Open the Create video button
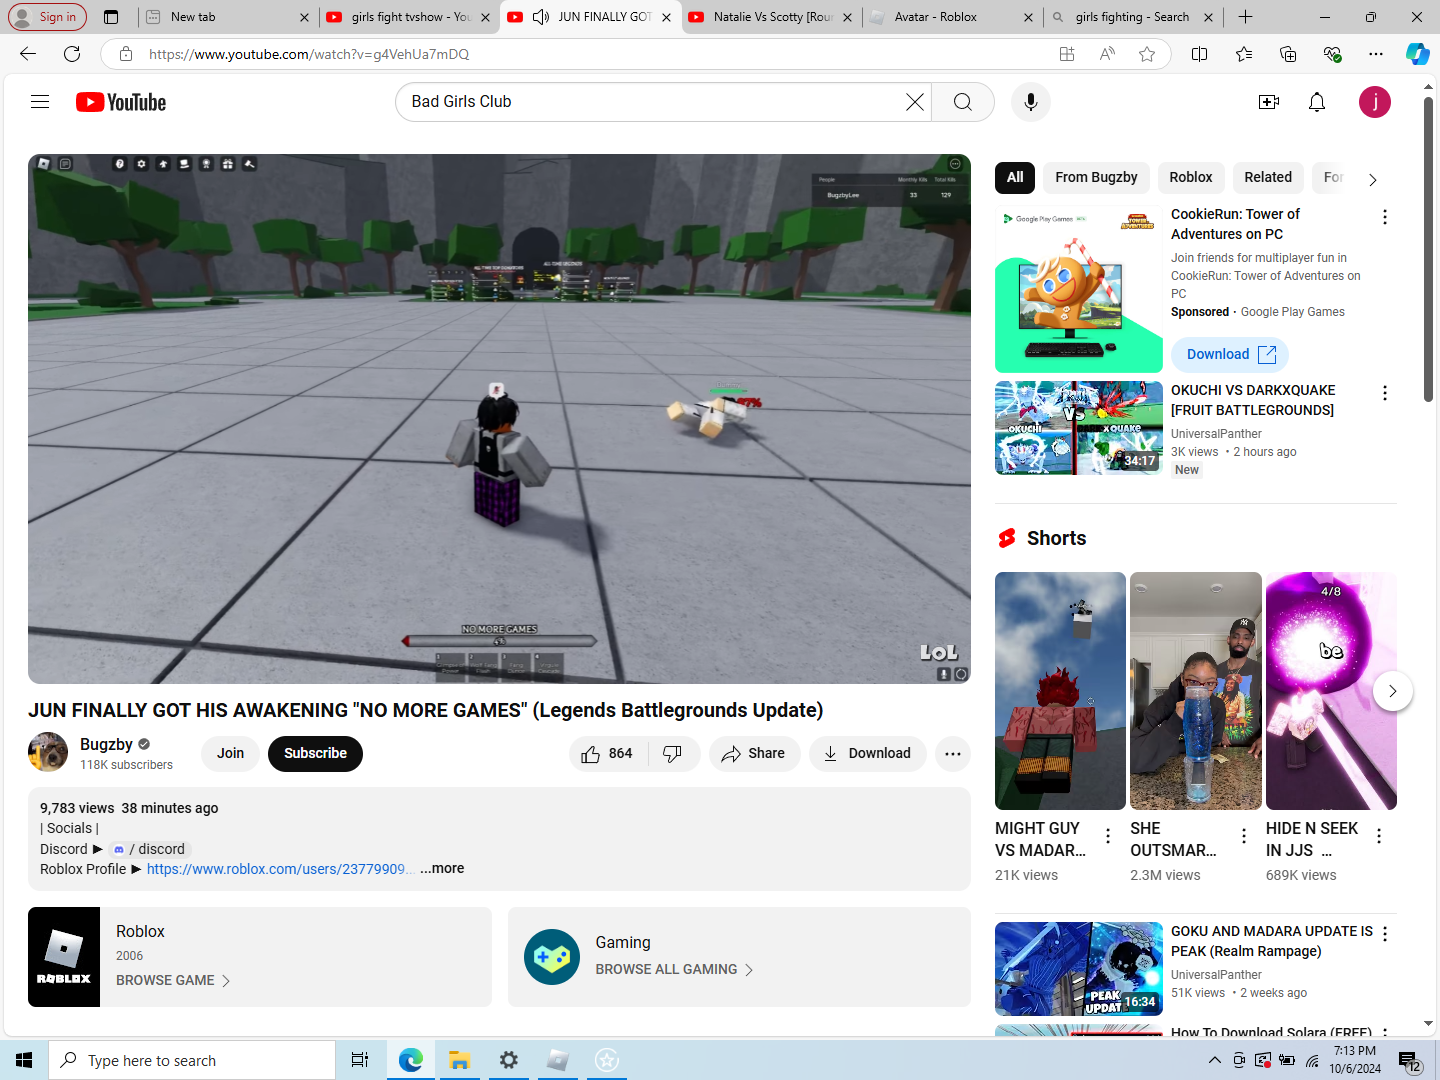Viewport: 1440px width, 1080px height. pos(1269,102)
